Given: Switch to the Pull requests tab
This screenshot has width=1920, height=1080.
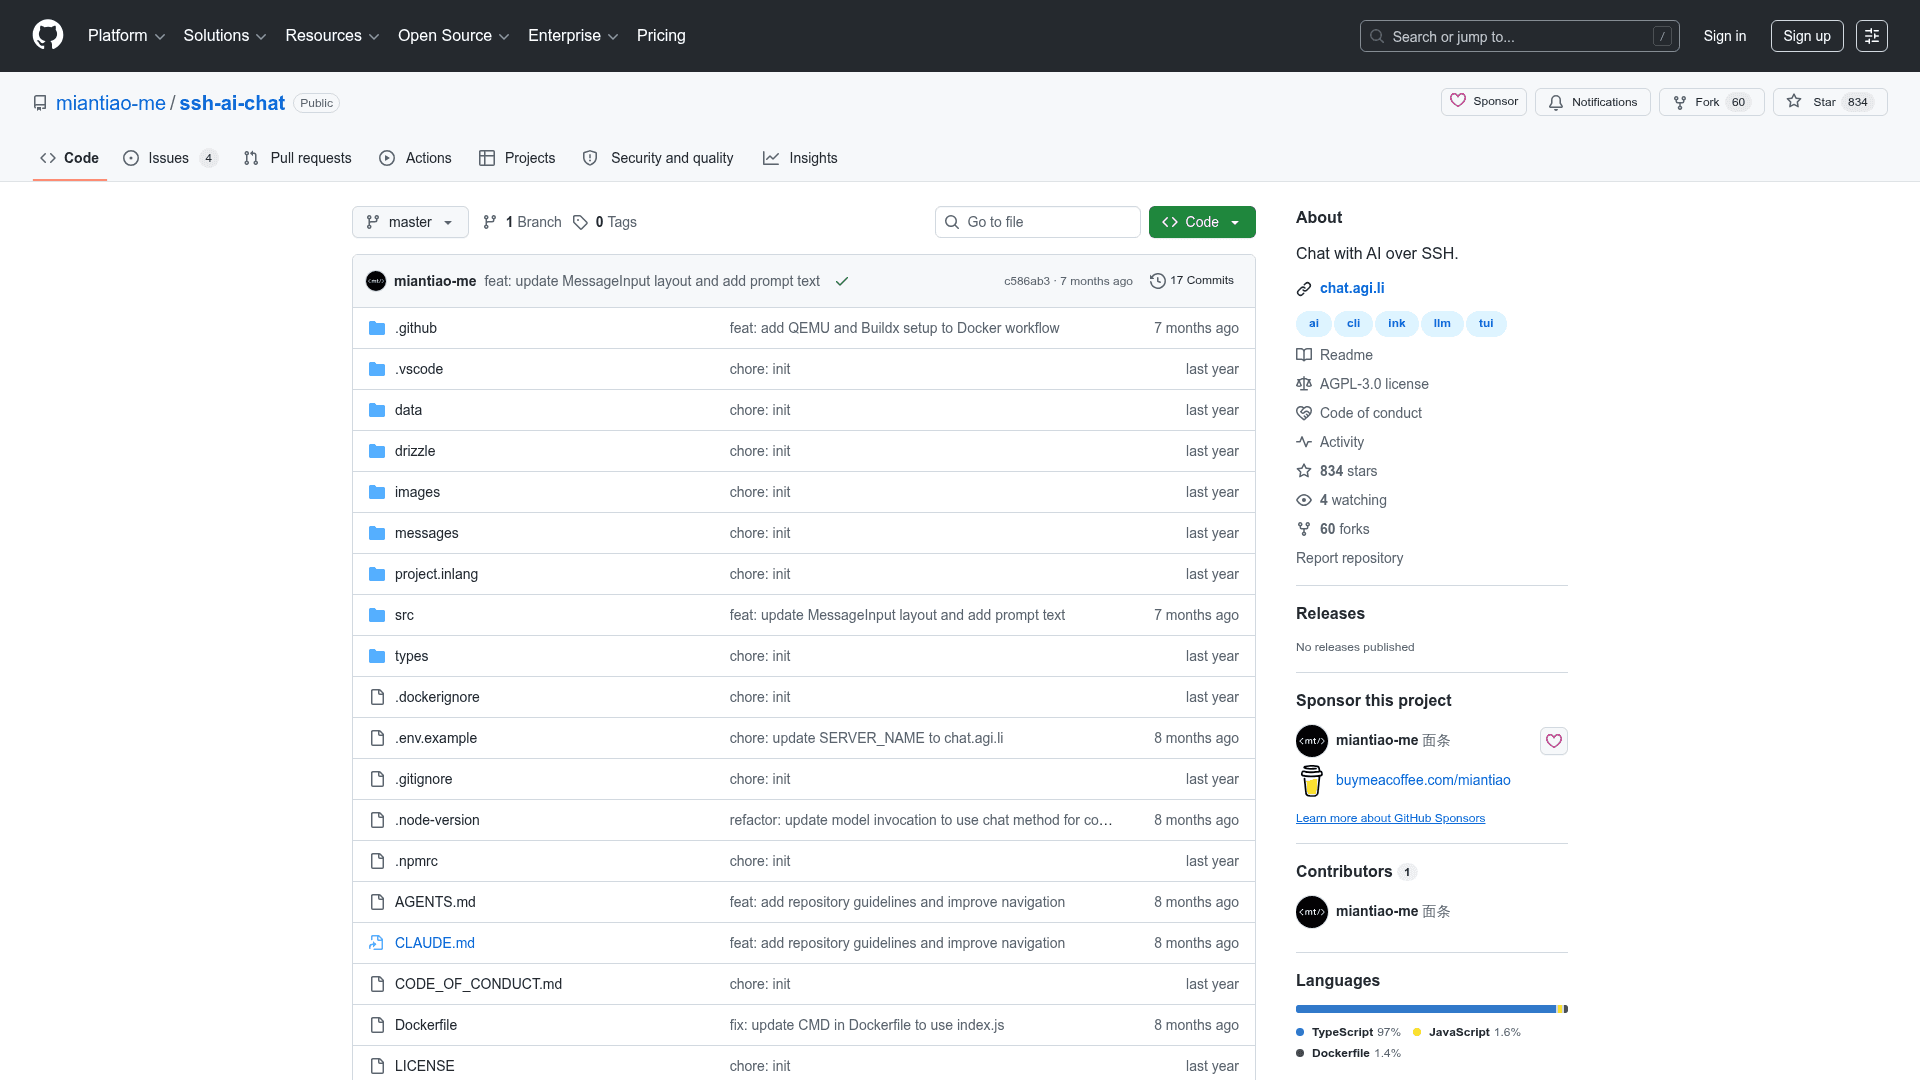Looking at the screenshot, I should click(x=298, y=158).
